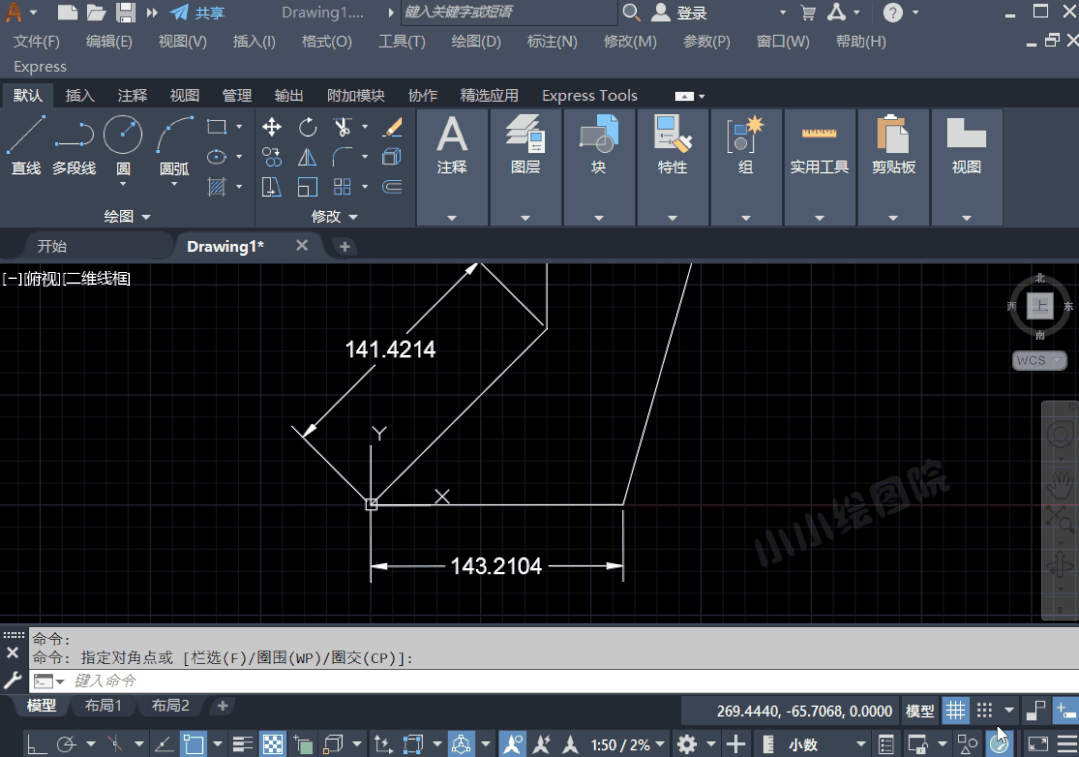Open the 标注(N) menu
1079x757 pixels.
pyautogui.click(x=552, y=41)
